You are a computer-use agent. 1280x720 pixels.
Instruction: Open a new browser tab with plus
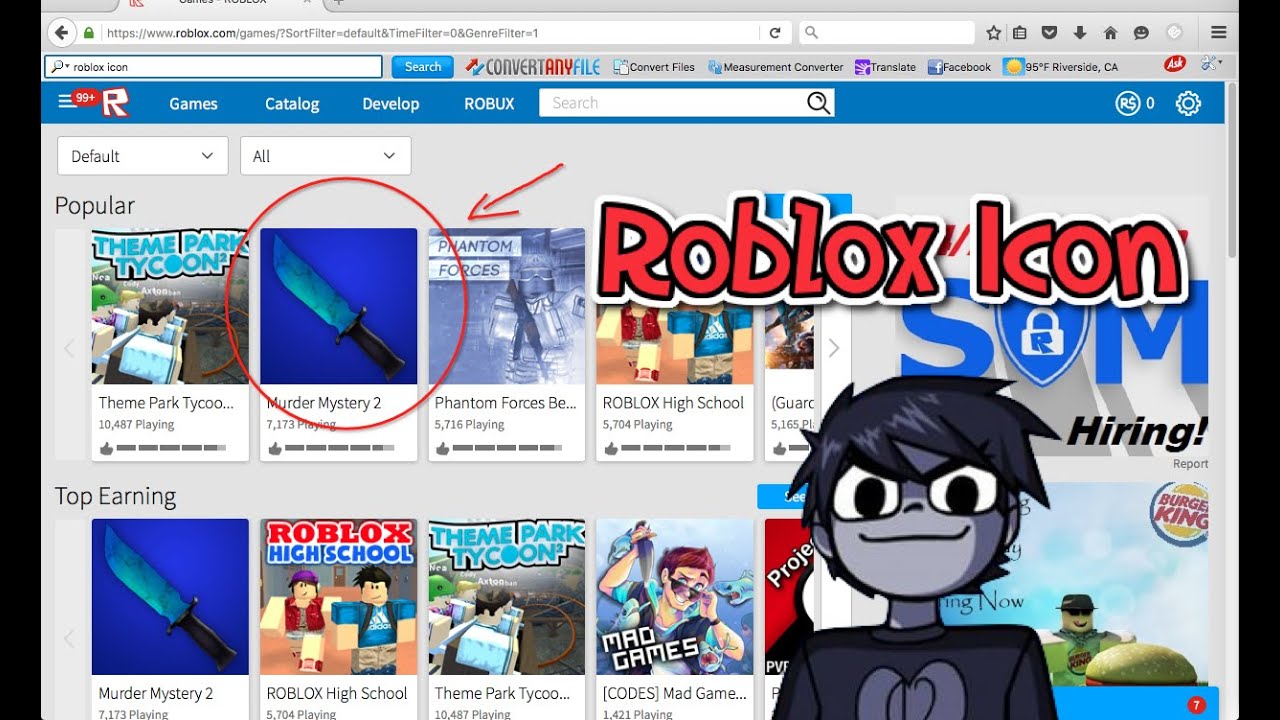[x=338, y=3]
